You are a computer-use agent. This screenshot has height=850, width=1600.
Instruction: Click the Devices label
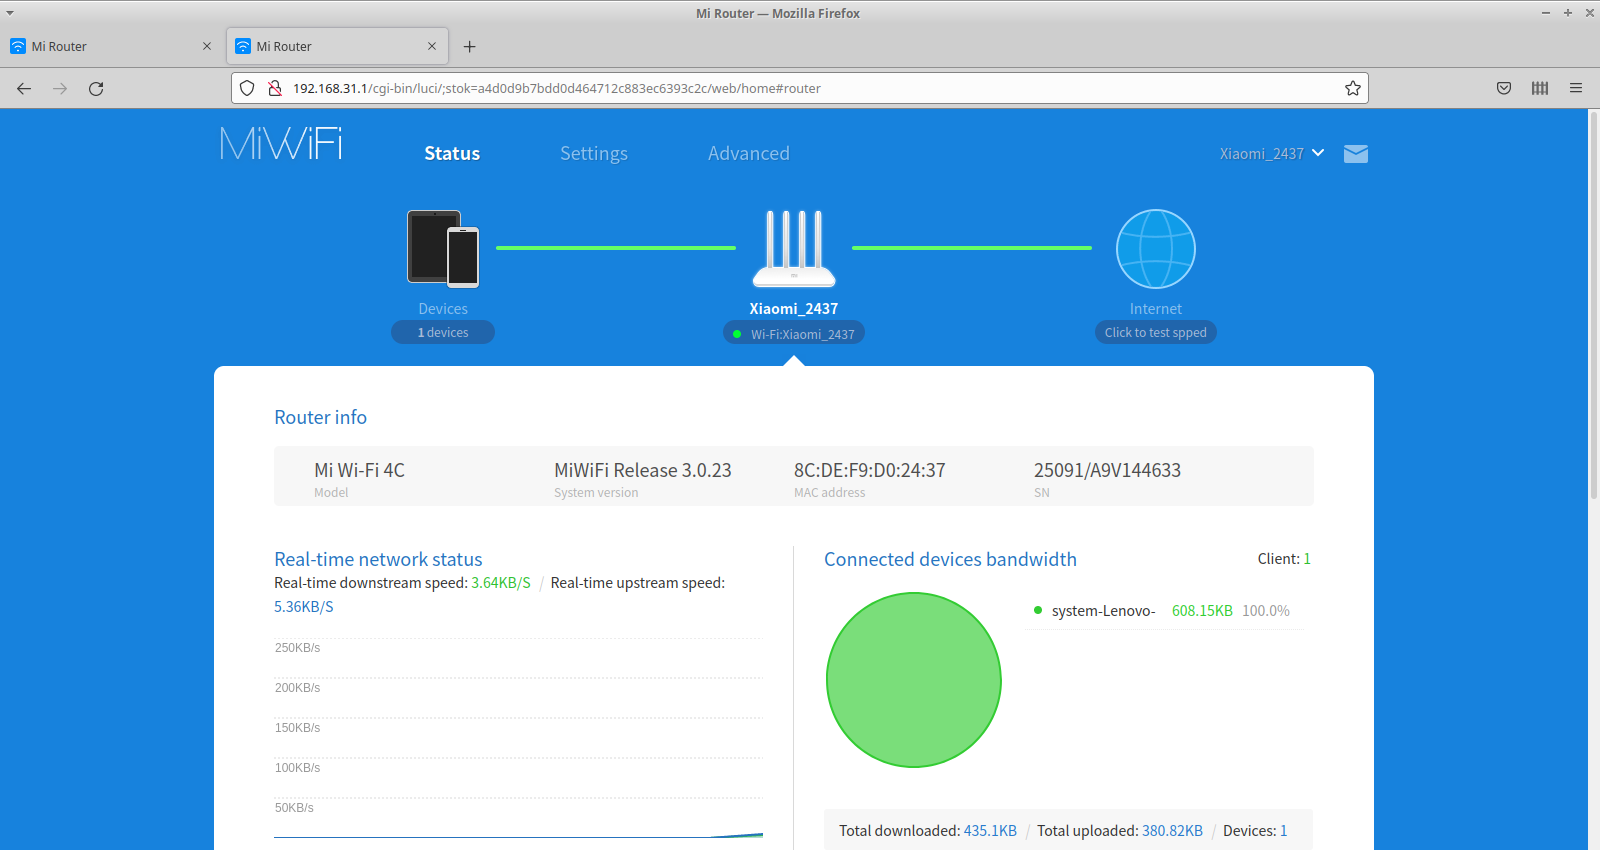pyautogui.click(x=443, y=309)
